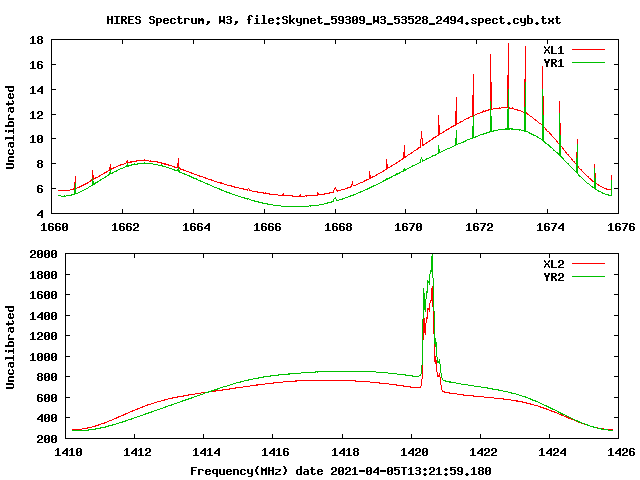Click the 1666 x-axis tick label

pyautogui.click(x=267, y=227)
